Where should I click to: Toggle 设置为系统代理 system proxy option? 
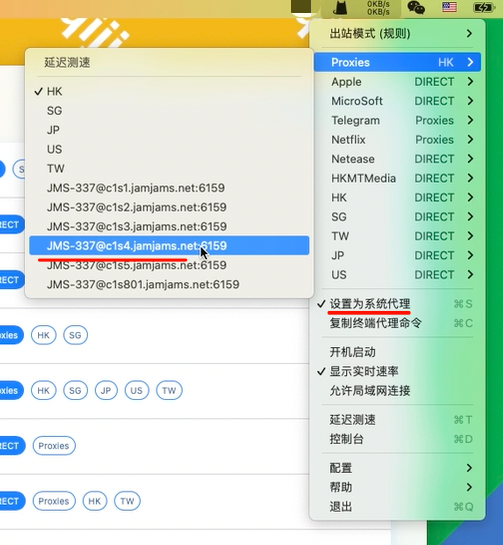click(397, 304)
